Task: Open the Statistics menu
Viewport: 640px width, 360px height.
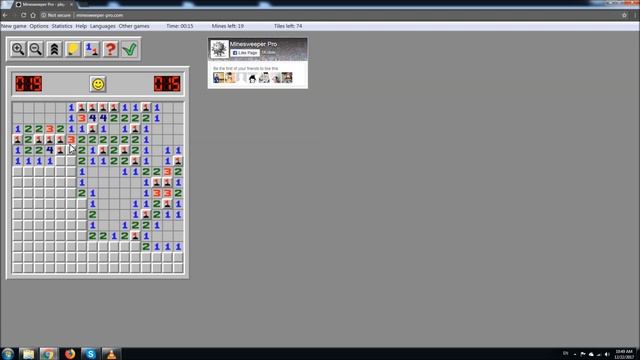Action: pos(62,26)
